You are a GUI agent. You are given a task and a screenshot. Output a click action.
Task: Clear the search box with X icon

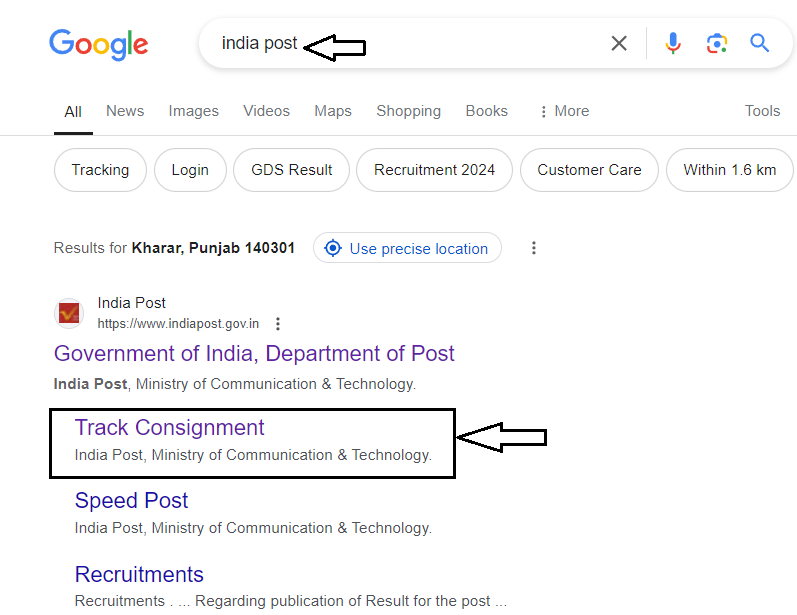[x=619, y=43]
